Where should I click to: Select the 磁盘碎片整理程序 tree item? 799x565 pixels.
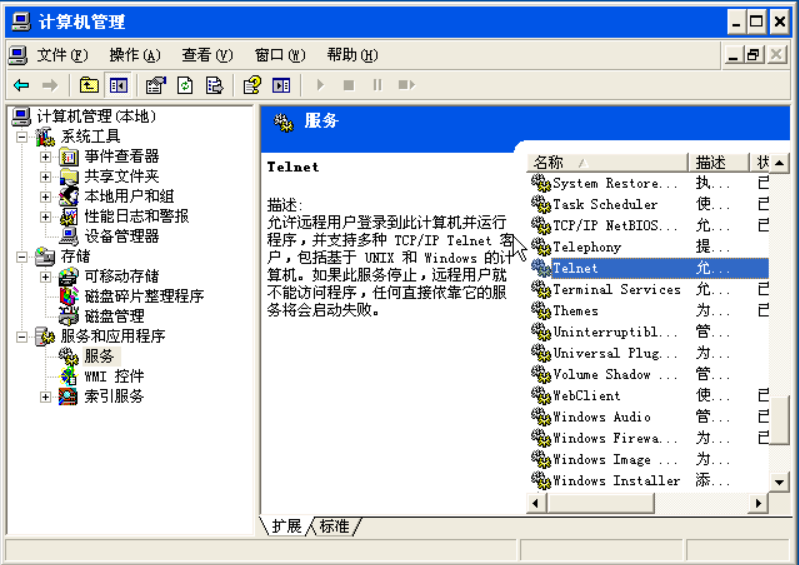click(x=144, y=297)
